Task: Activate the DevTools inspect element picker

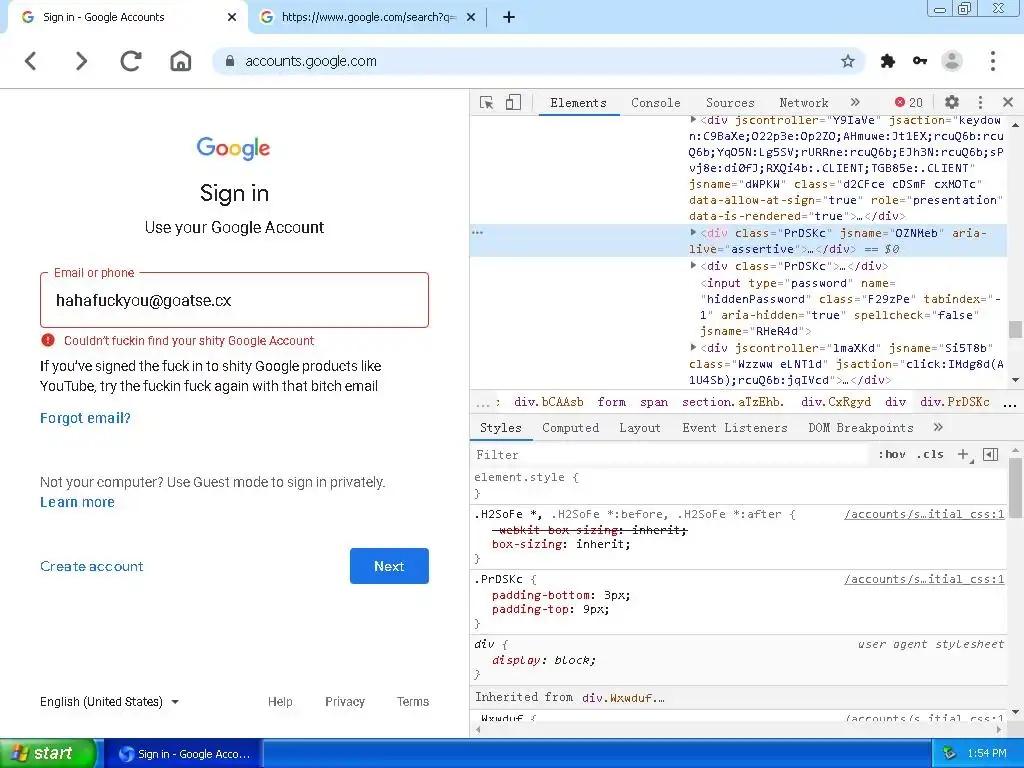Action: pyautogui.click(x=487, y=103)
